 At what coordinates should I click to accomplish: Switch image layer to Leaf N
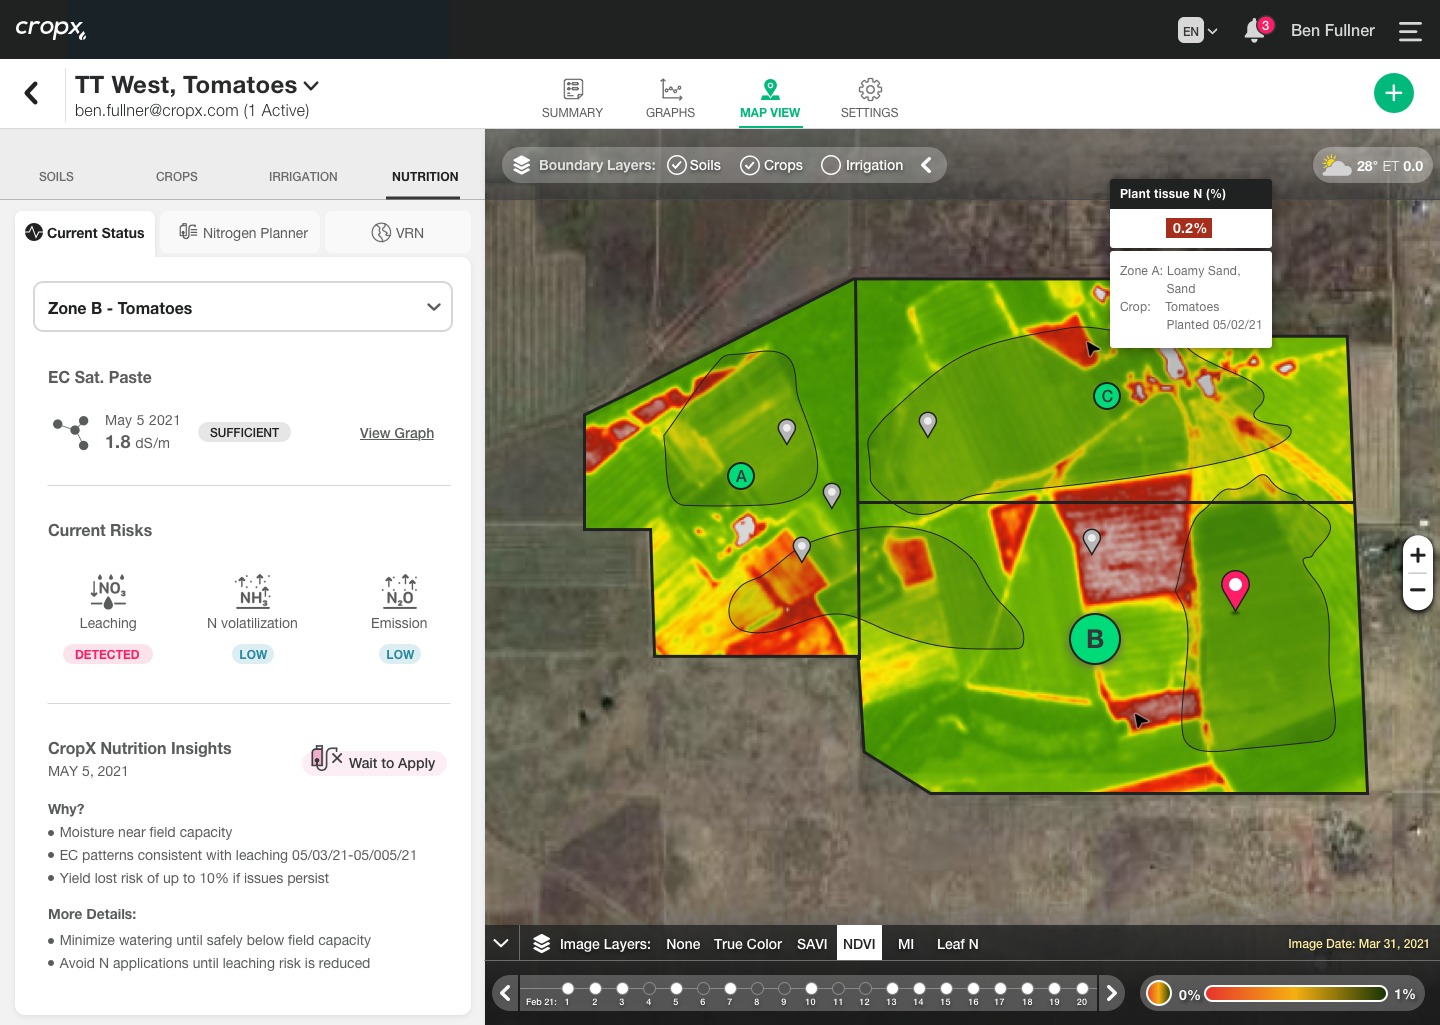coord(958,944)
